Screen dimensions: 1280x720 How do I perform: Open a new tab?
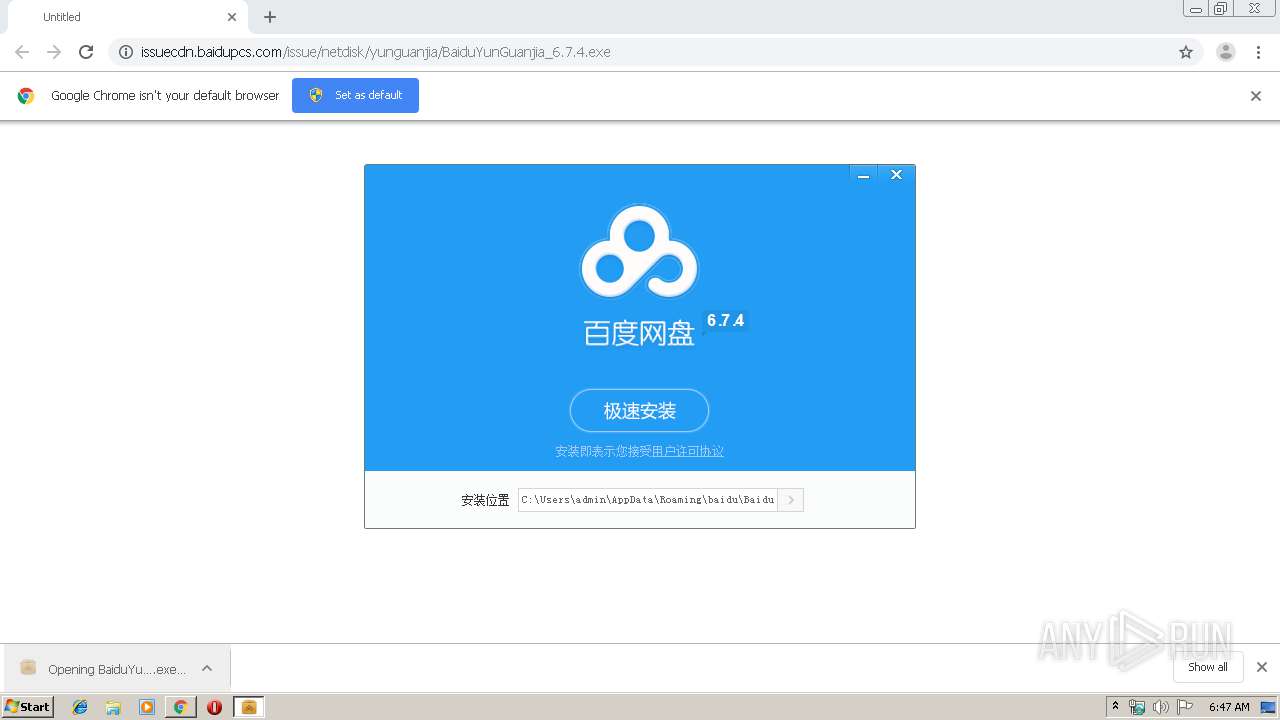[270, 17]
